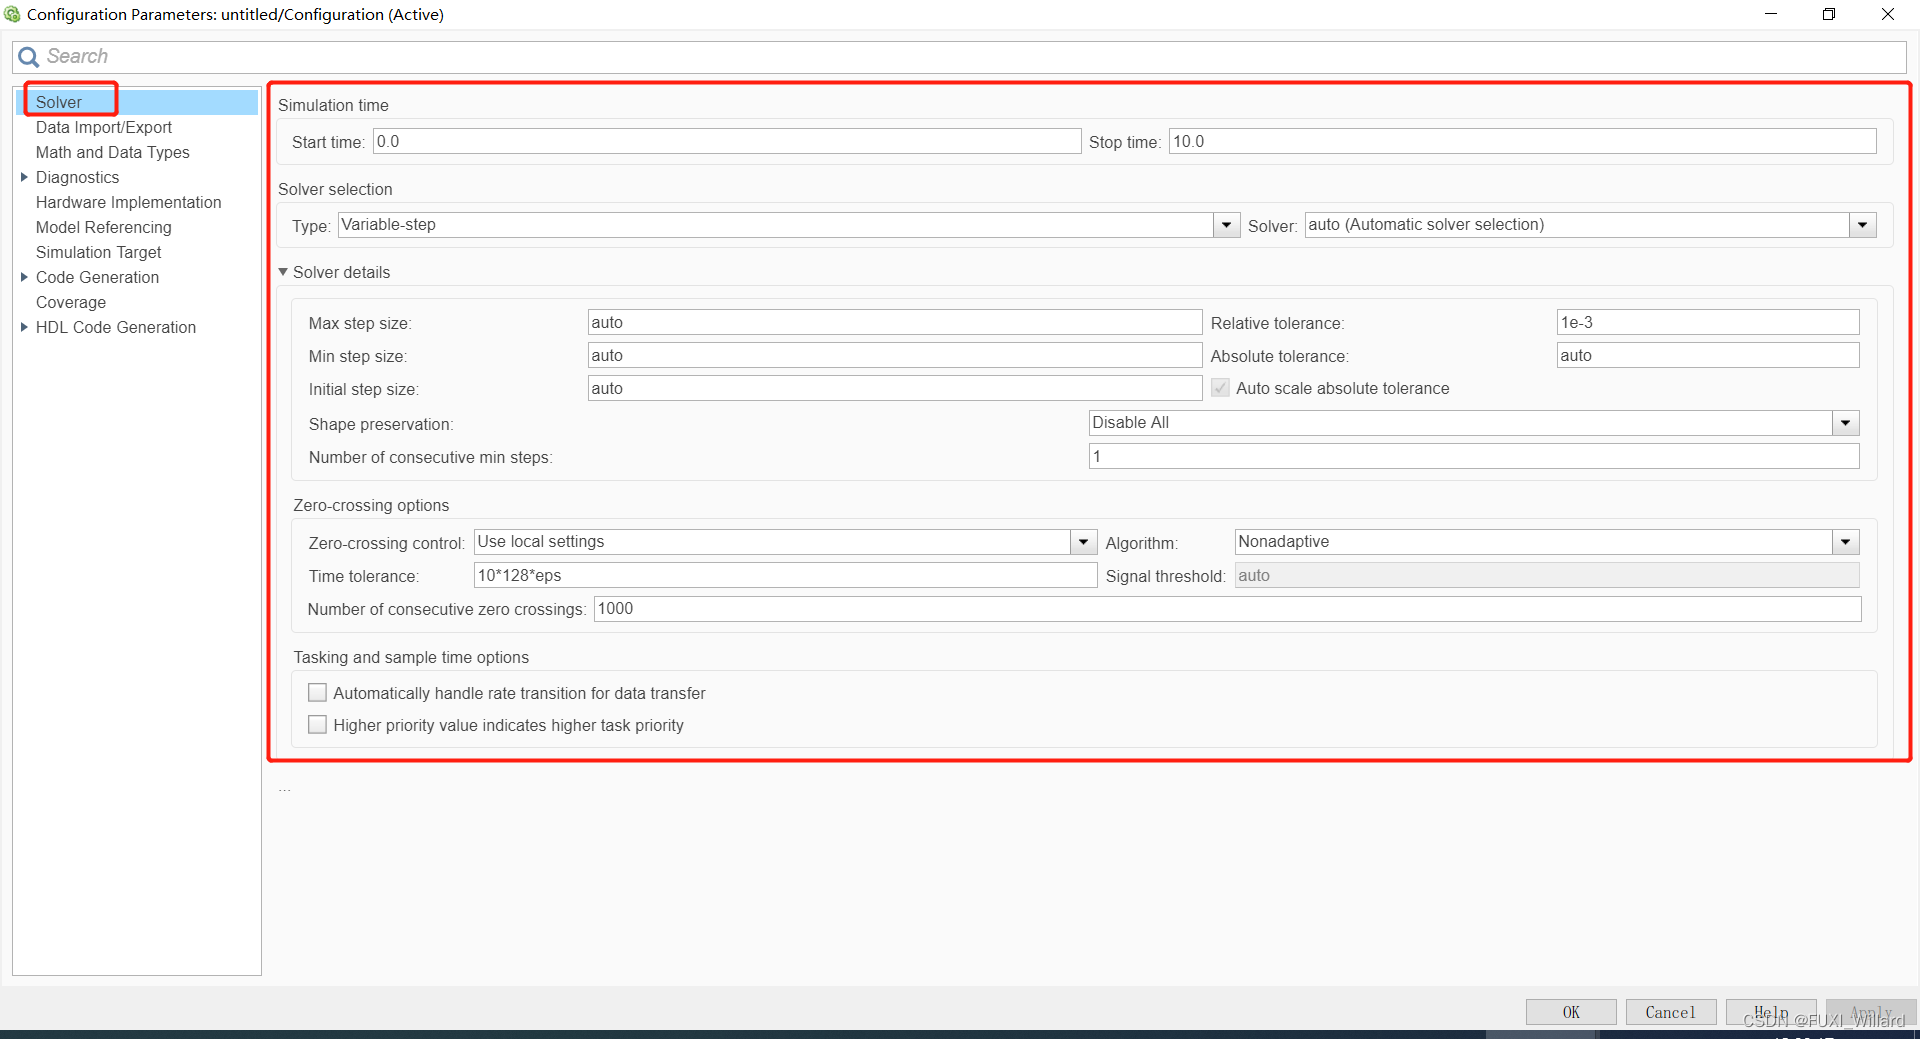Click the Signal threshold field
Image resolution: width=1920 pixels, height=1039 pixels.
(1547, 575)
